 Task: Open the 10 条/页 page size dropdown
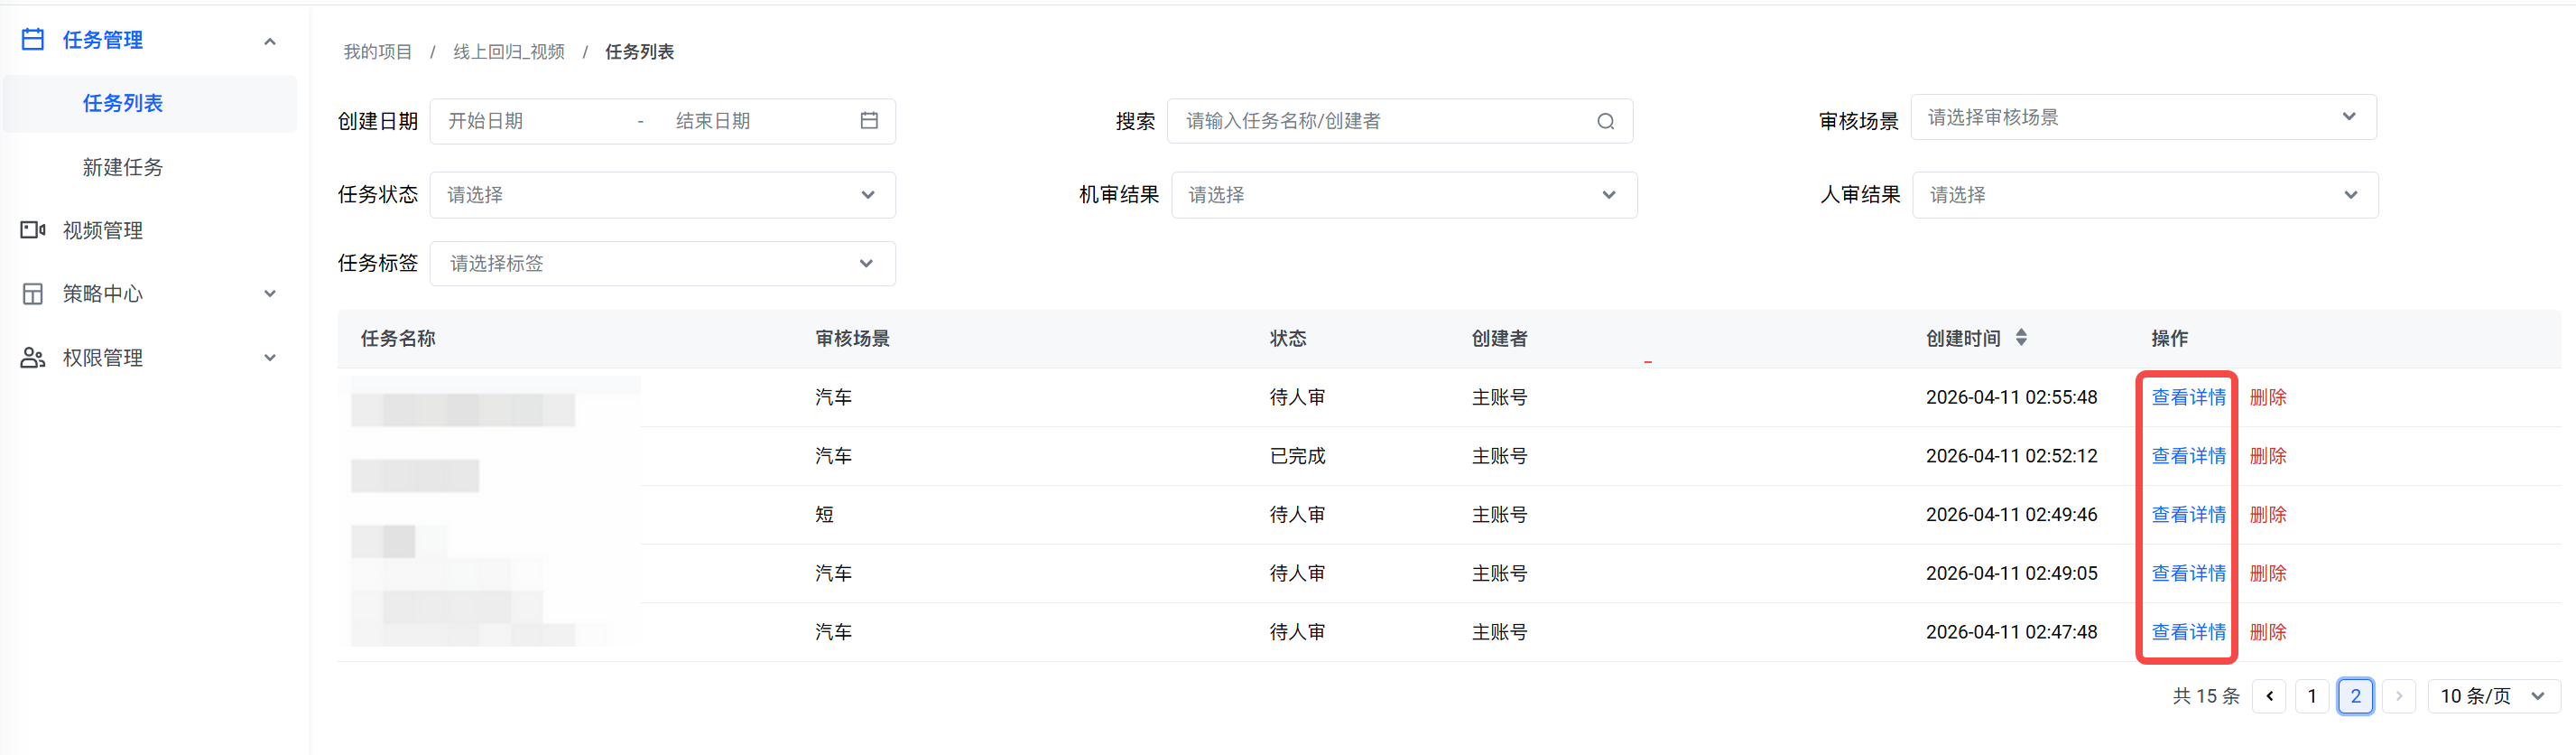[x=2494, y=696]
